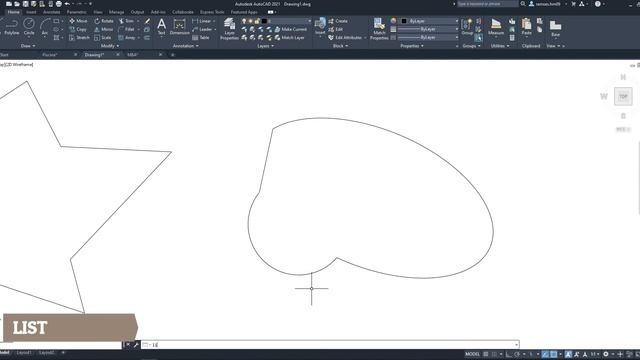
Task: Add a new drawing tab with plus
Action: tap(172, 55)
